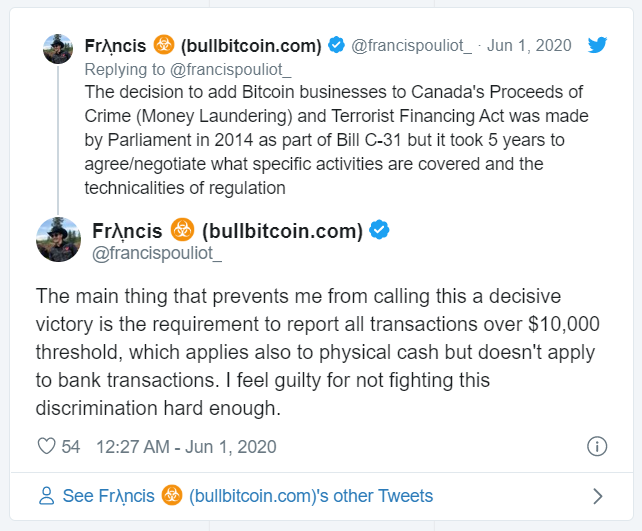
Task: Click the biohazard emoji in the top reply header
Action: (x=165, y=46)
